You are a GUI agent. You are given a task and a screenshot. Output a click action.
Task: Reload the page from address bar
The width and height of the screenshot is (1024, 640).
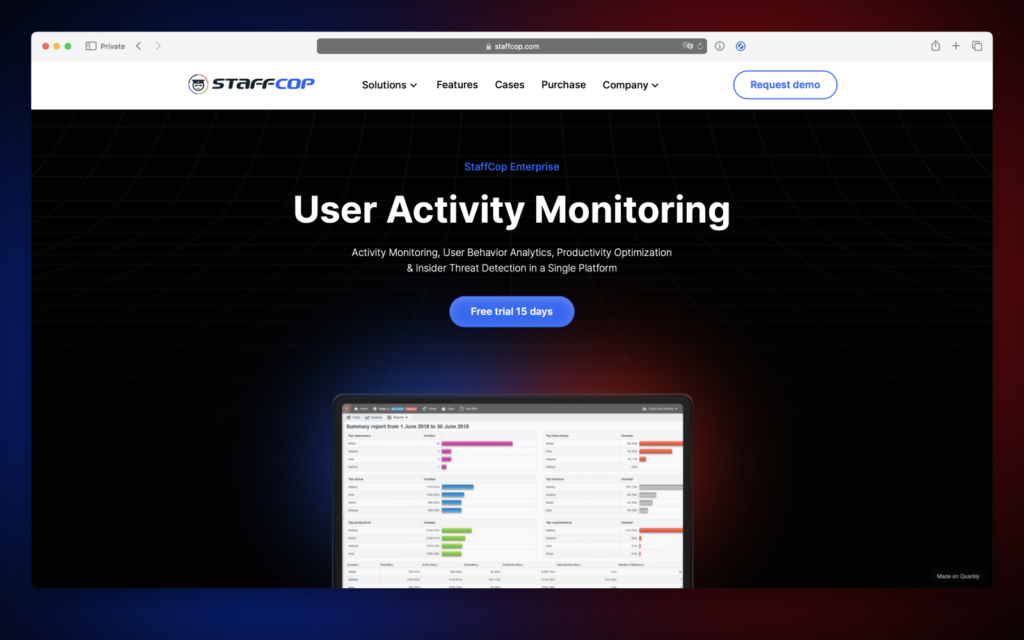click(x=700, y=46)
